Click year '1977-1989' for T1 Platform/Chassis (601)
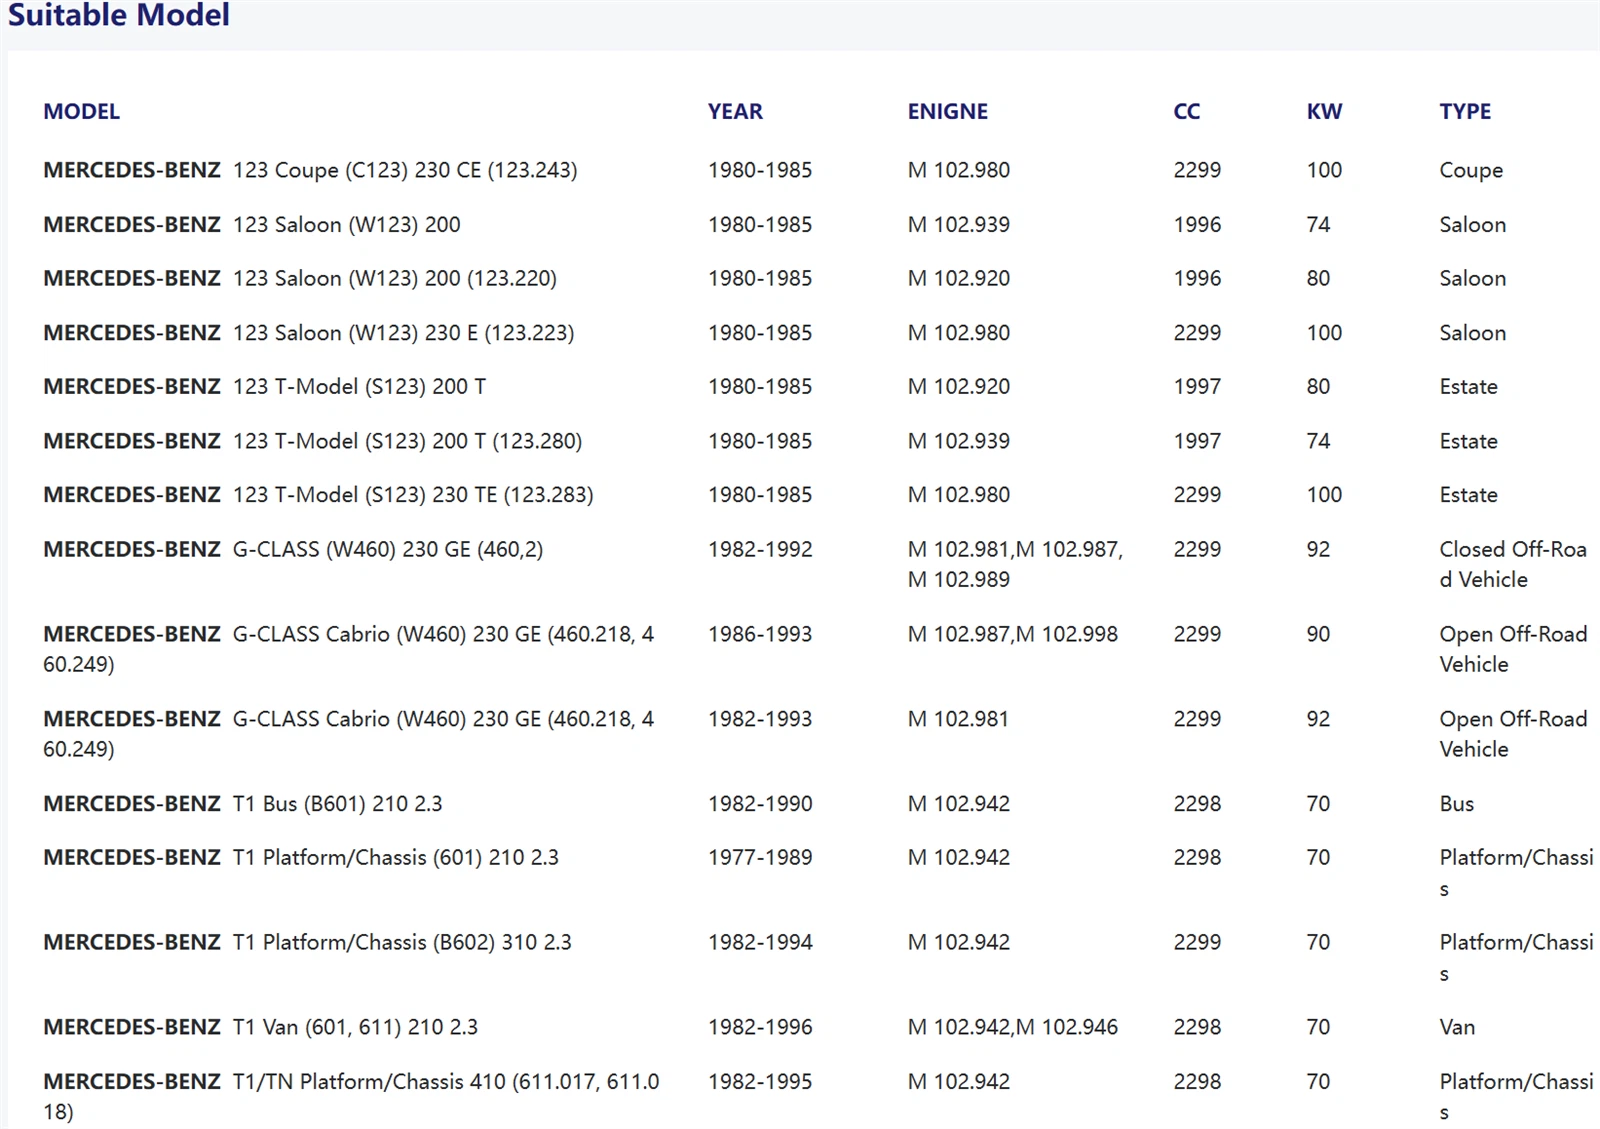 tap(760, 858)
